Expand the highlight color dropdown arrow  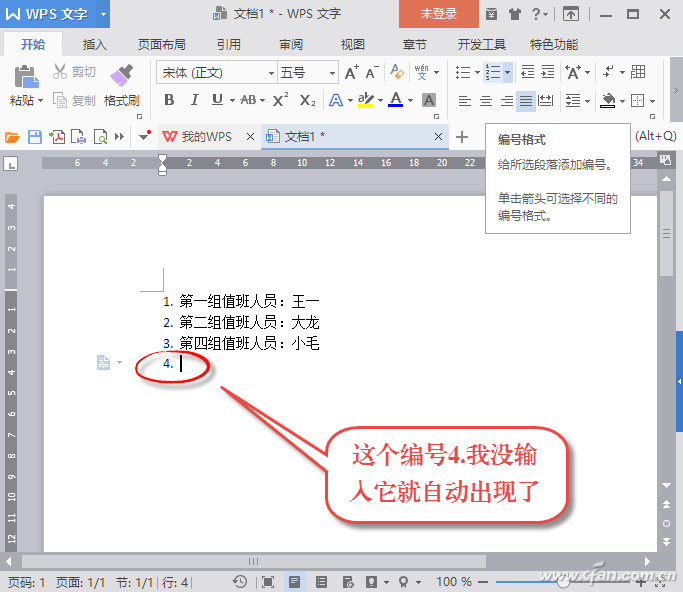pyautogui.click(x=380, y=101)
